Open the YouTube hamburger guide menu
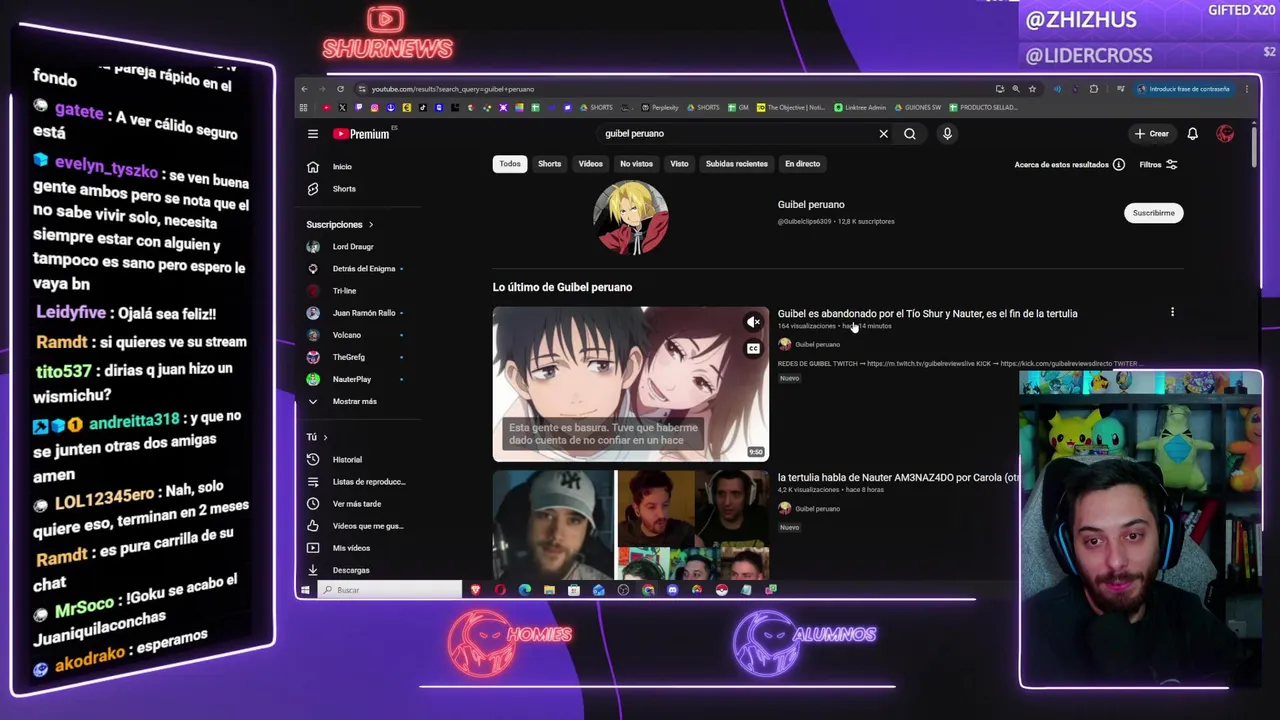Screen dimensions: 1280x720 click(313, 134)
